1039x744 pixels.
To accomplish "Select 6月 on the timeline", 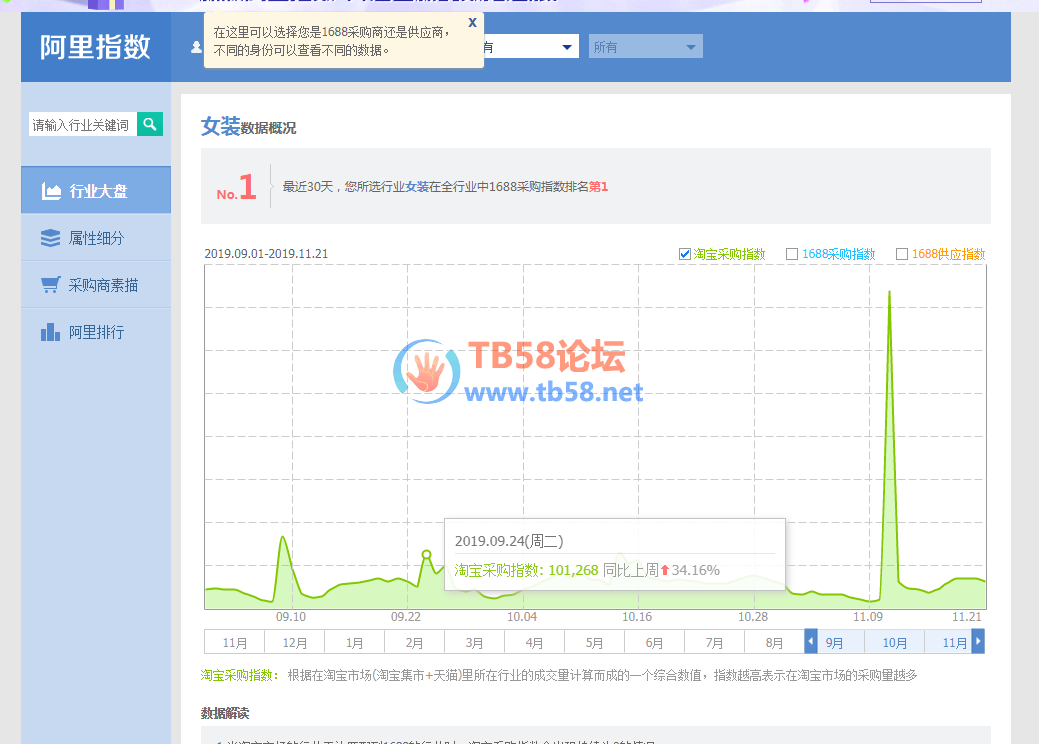I will 654,643.
